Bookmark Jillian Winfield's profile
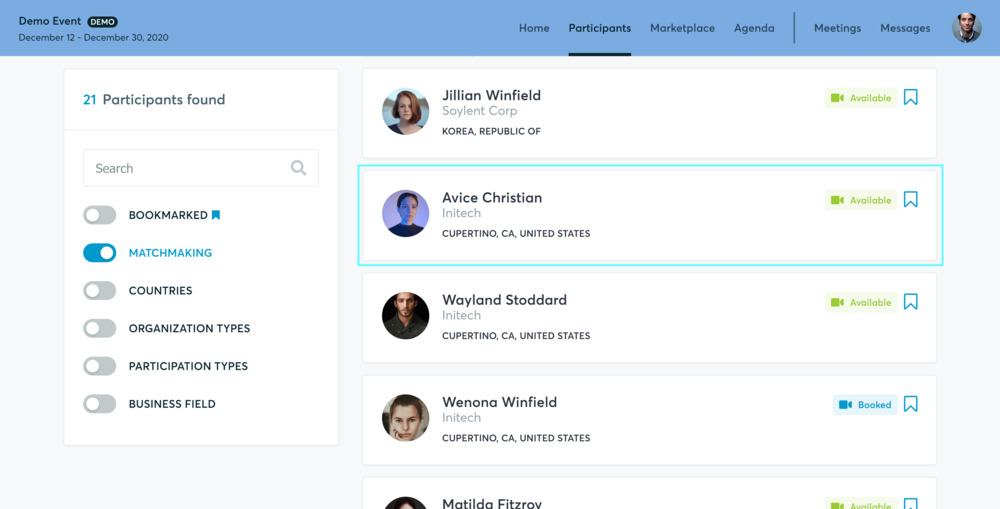 [x=911, y=98]
